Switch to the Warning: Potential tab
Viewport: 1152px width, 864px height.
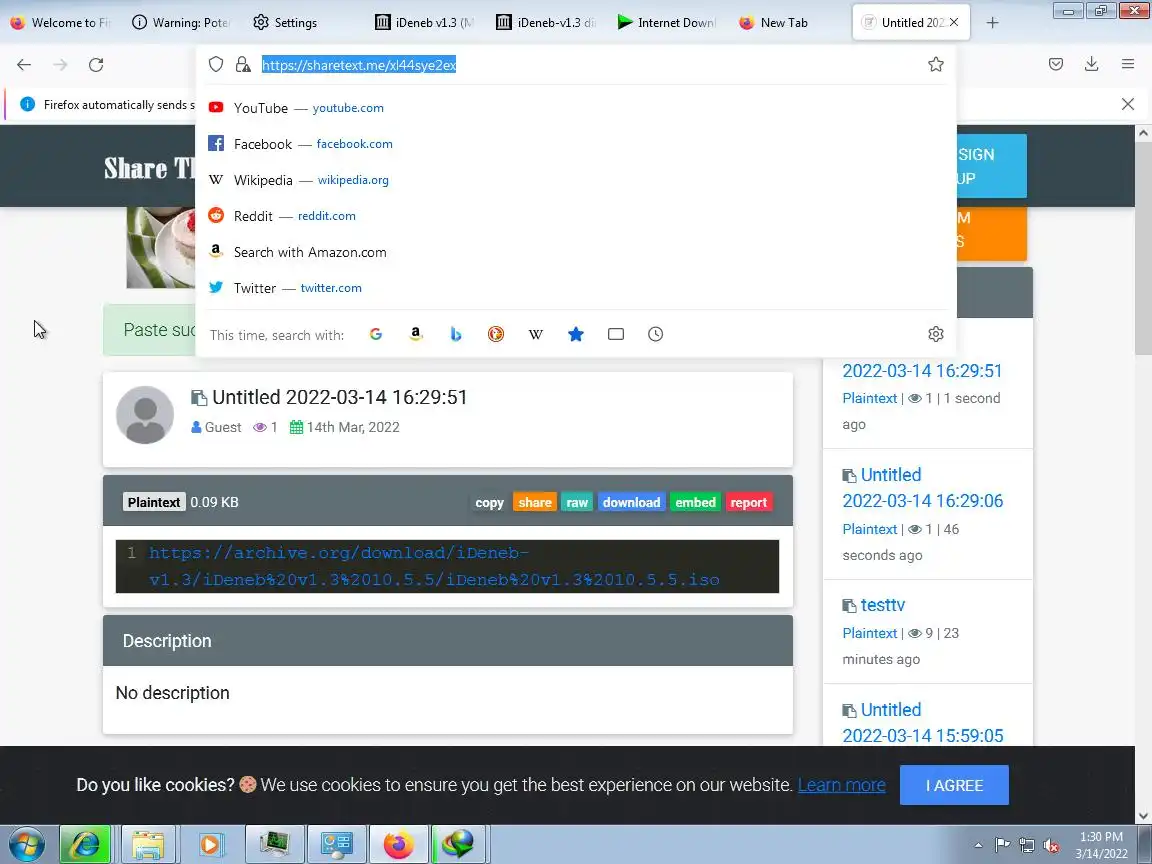pyautogui.click(x=181, y=23)
